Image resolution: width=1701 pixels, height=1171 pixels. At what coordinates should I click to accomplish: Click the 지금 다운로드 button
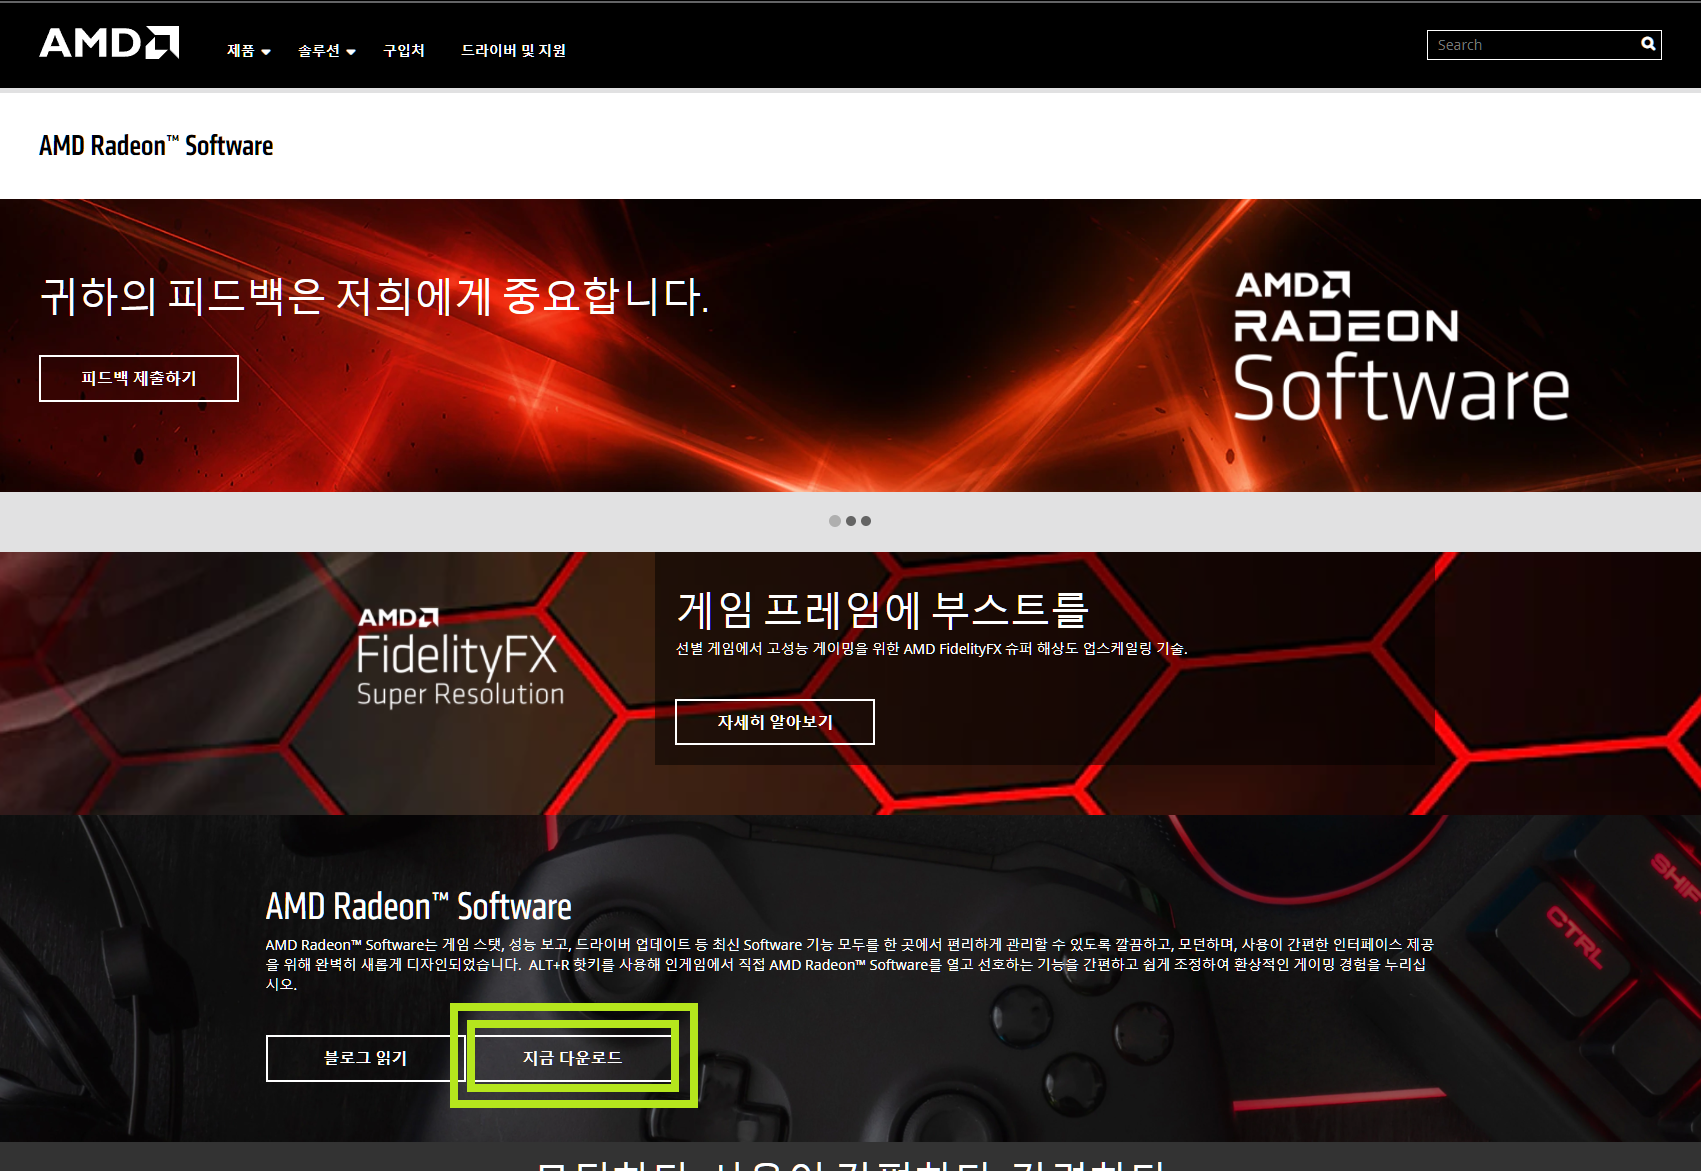click(573, 1058)
